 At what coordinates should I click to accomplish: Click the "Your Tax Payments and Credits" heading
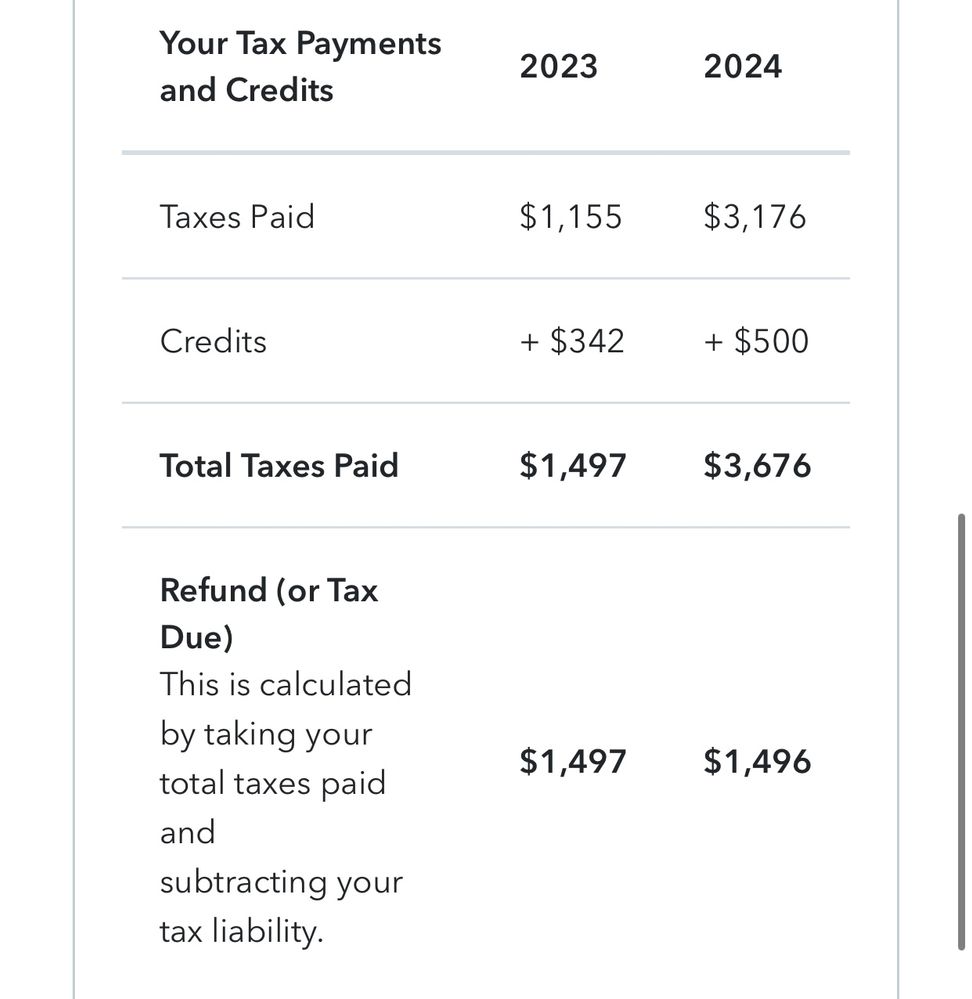point(300,67)
